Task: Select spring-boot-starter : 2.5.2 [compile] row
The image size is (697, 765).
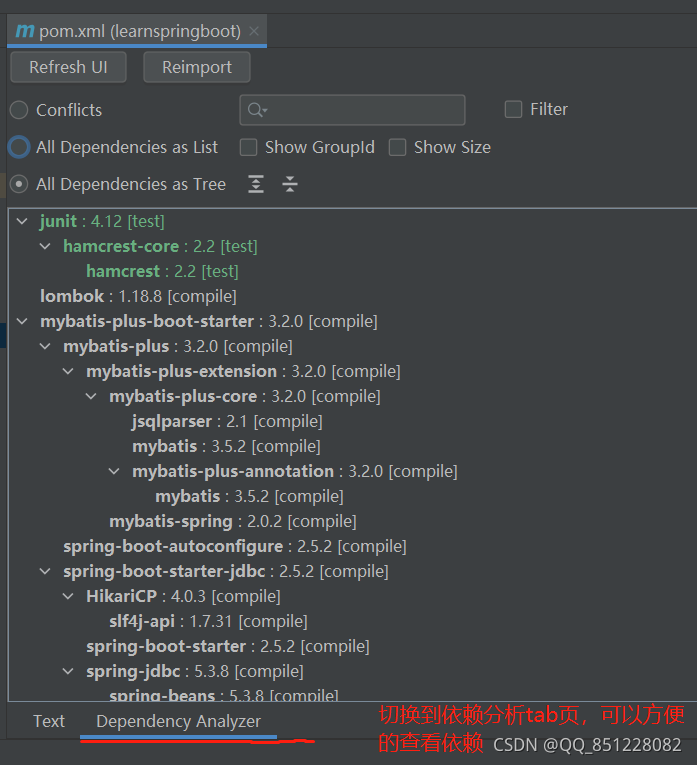Action: point(228,646)
